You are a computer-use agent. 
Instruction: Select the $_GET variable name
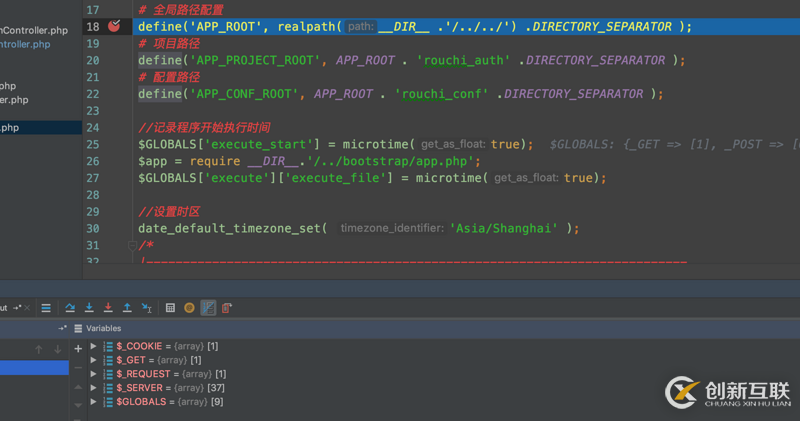pyautogui.click(x=131, y=360)
